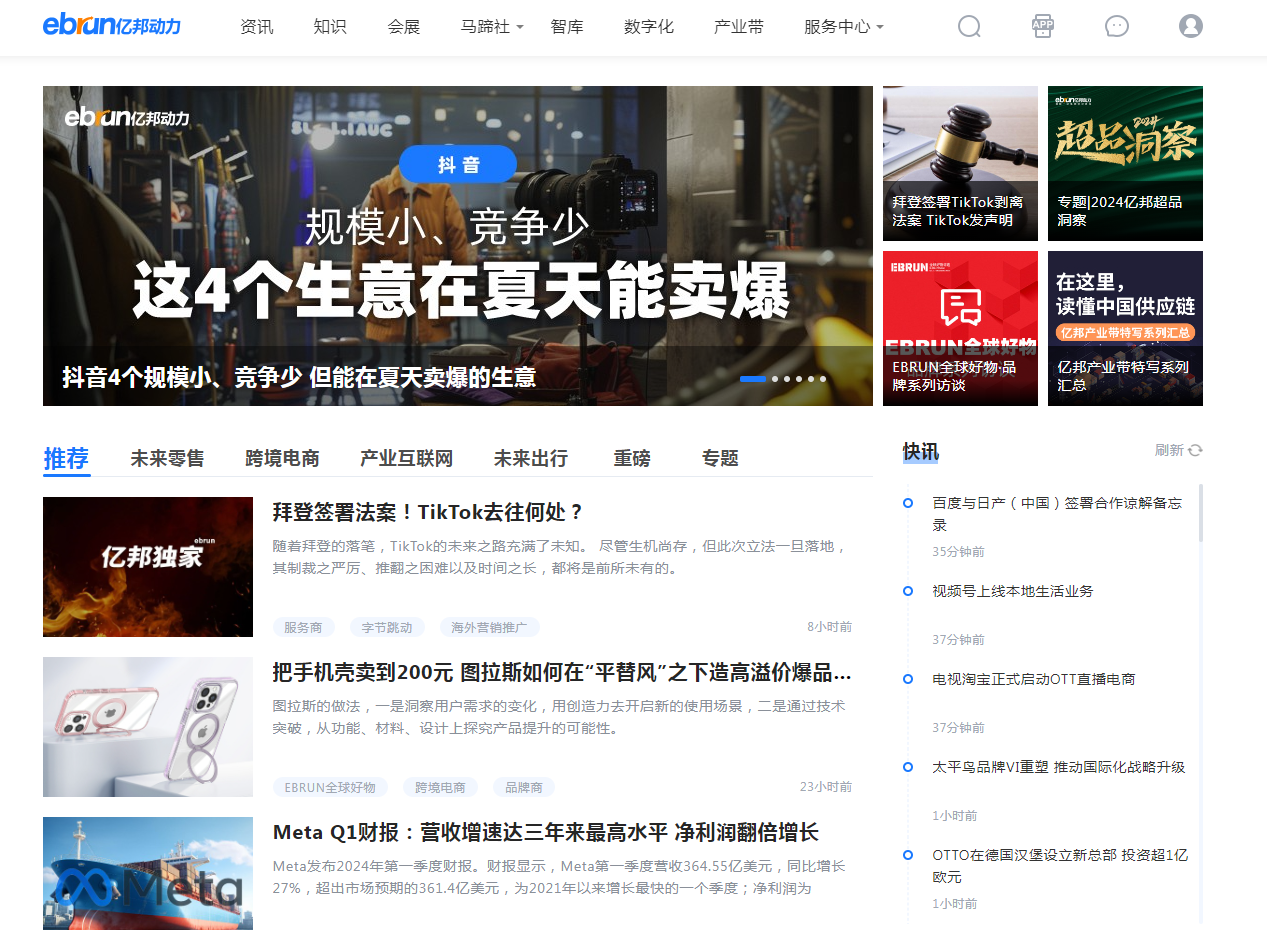
Task: Open the 亿邦产业带特写系列汇总 thumbnail
Action: click(1125, 328)
